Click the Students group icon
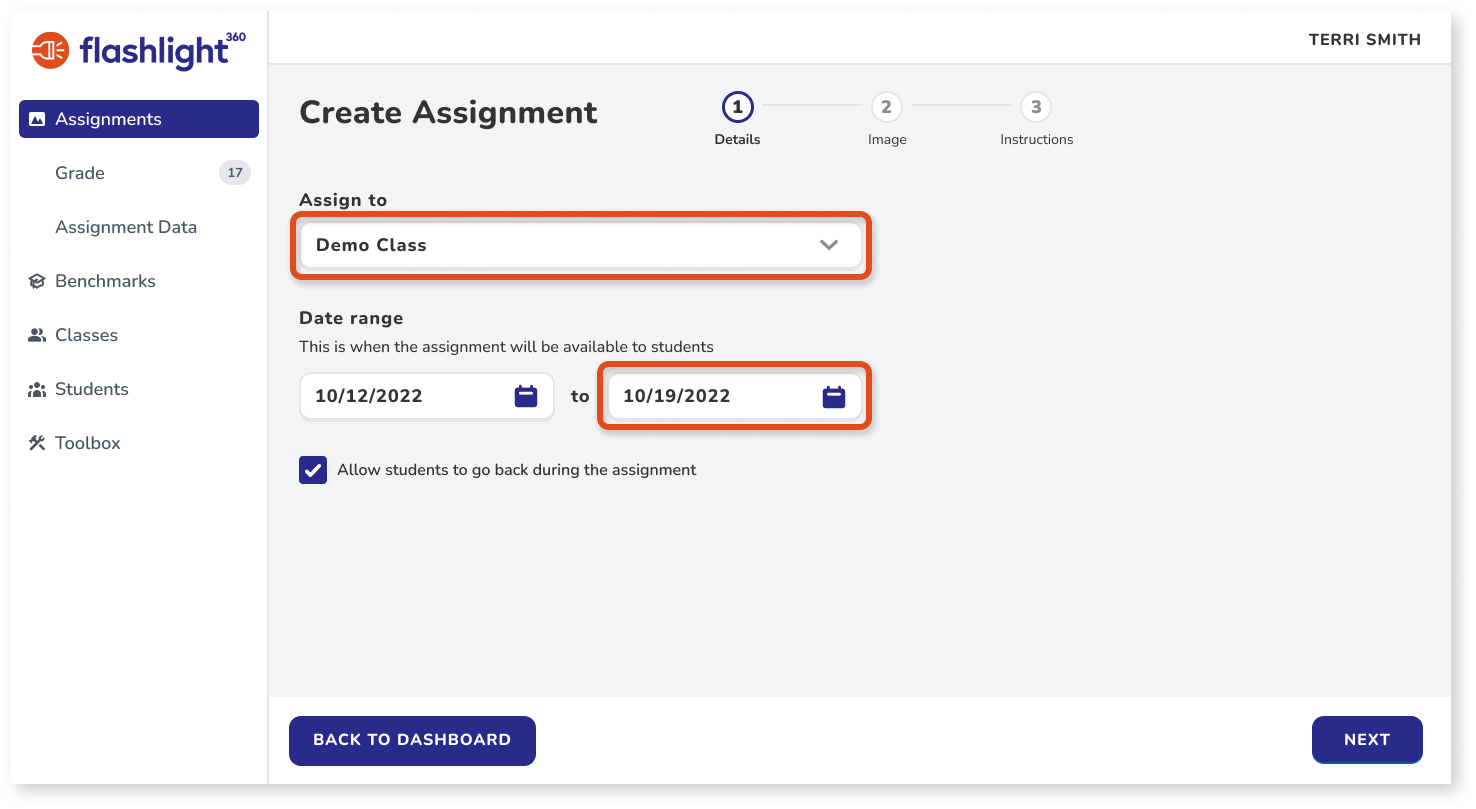Viewport: 1476px width, 809px height. click(x=35, y=389)
